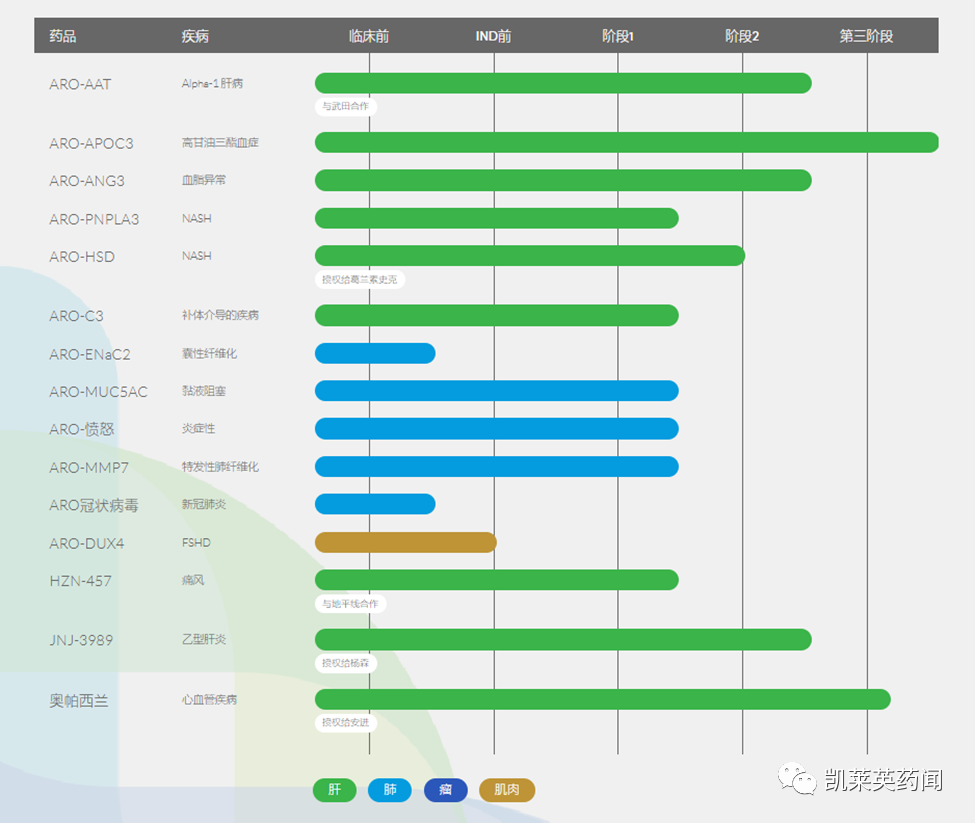Click the blue ARO-ENaC2 progress bar
This screenshot has height=823, width=975.
coord(375,353)
